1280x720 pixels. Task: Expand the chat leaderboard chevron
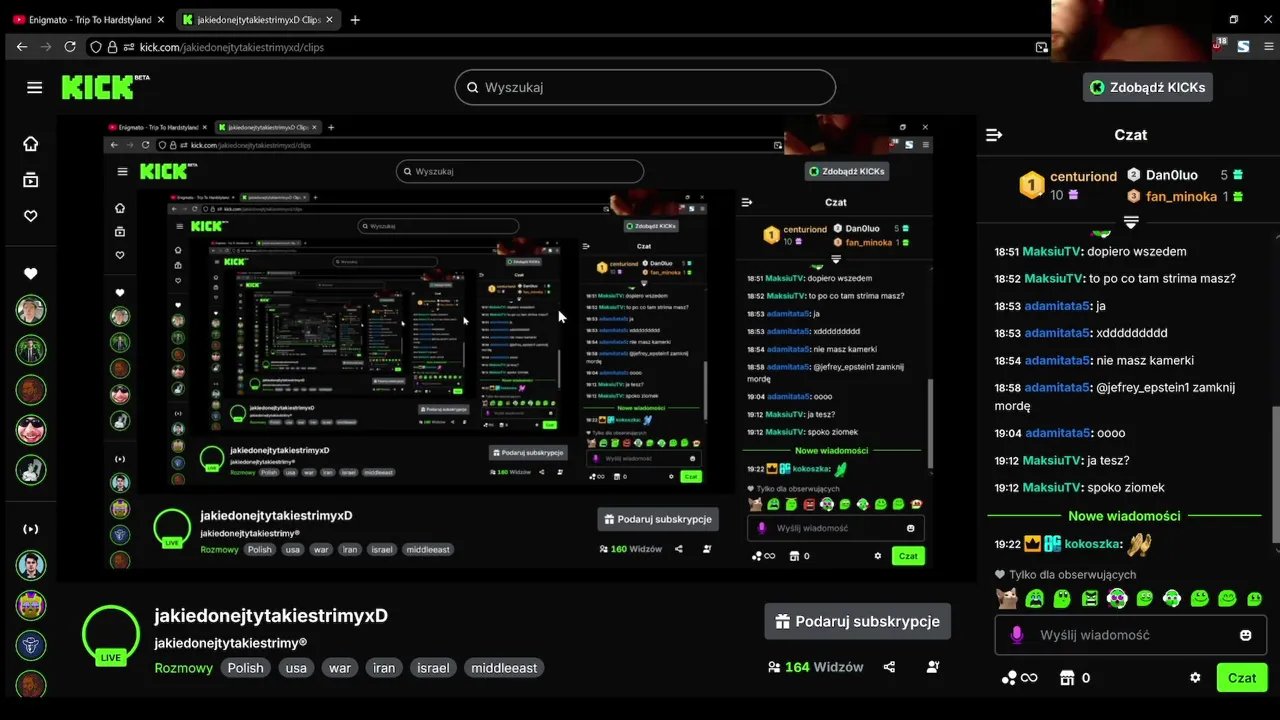tap(1131, 221)
